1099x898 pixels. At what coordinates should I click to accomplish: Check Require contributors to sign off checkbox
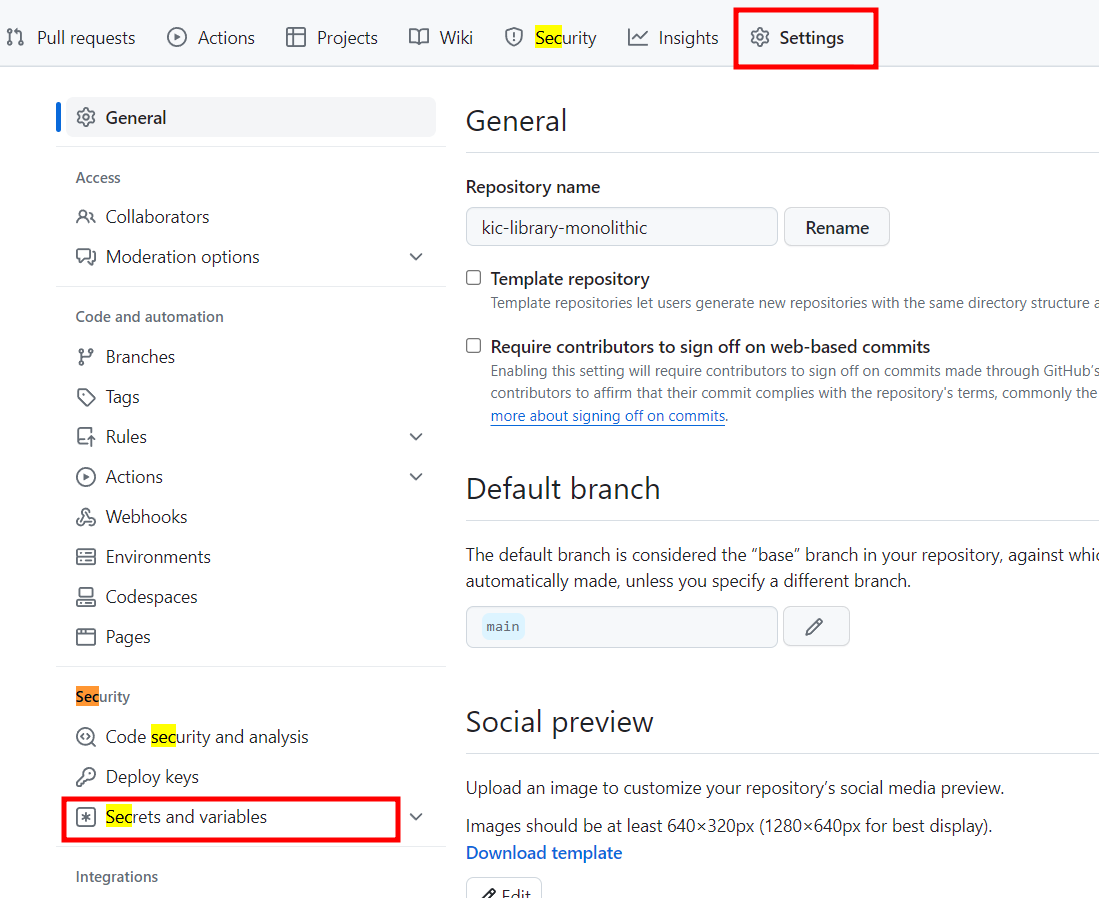tap(474, 346)
